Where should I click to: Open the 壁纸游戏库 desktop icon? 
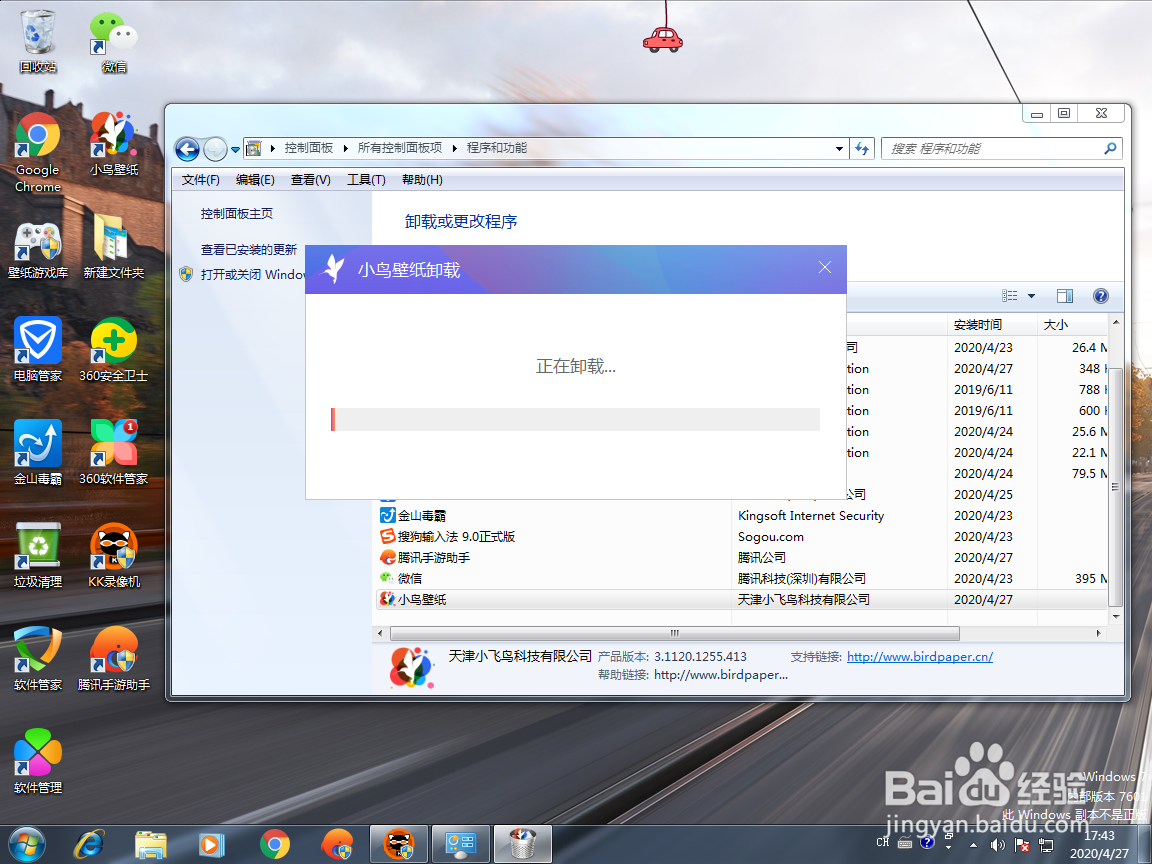click(38, 248)
